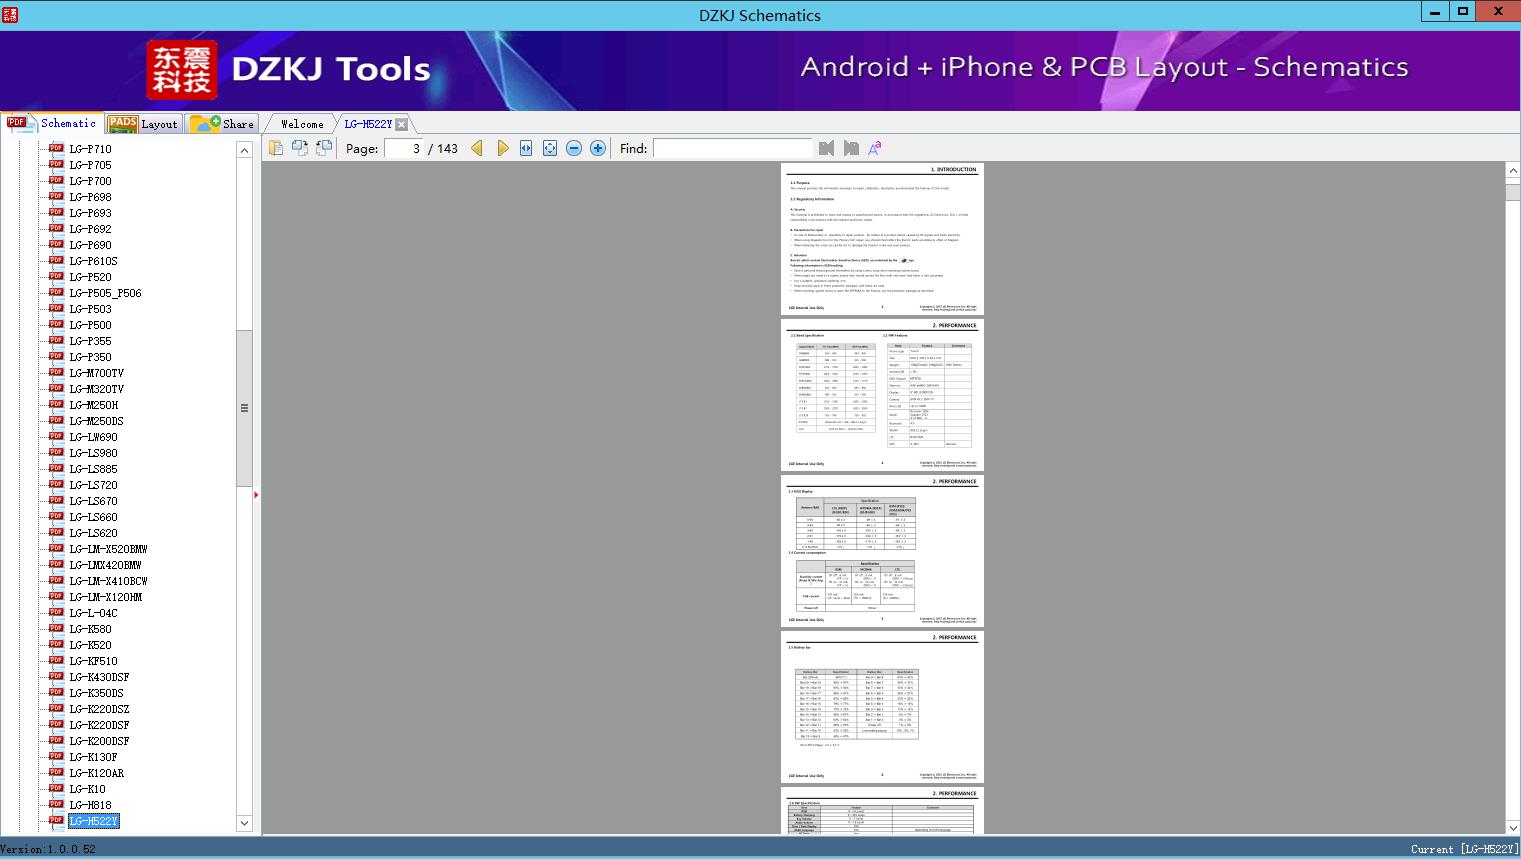Click the PDF icon beside LG-LS670

(56, 501)
